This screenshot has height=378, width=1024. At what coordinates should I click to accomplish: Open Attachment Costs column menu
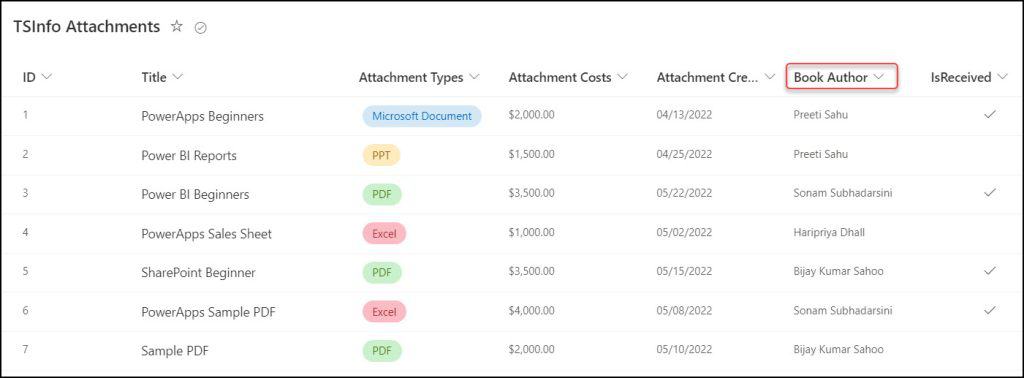point(622,77)
